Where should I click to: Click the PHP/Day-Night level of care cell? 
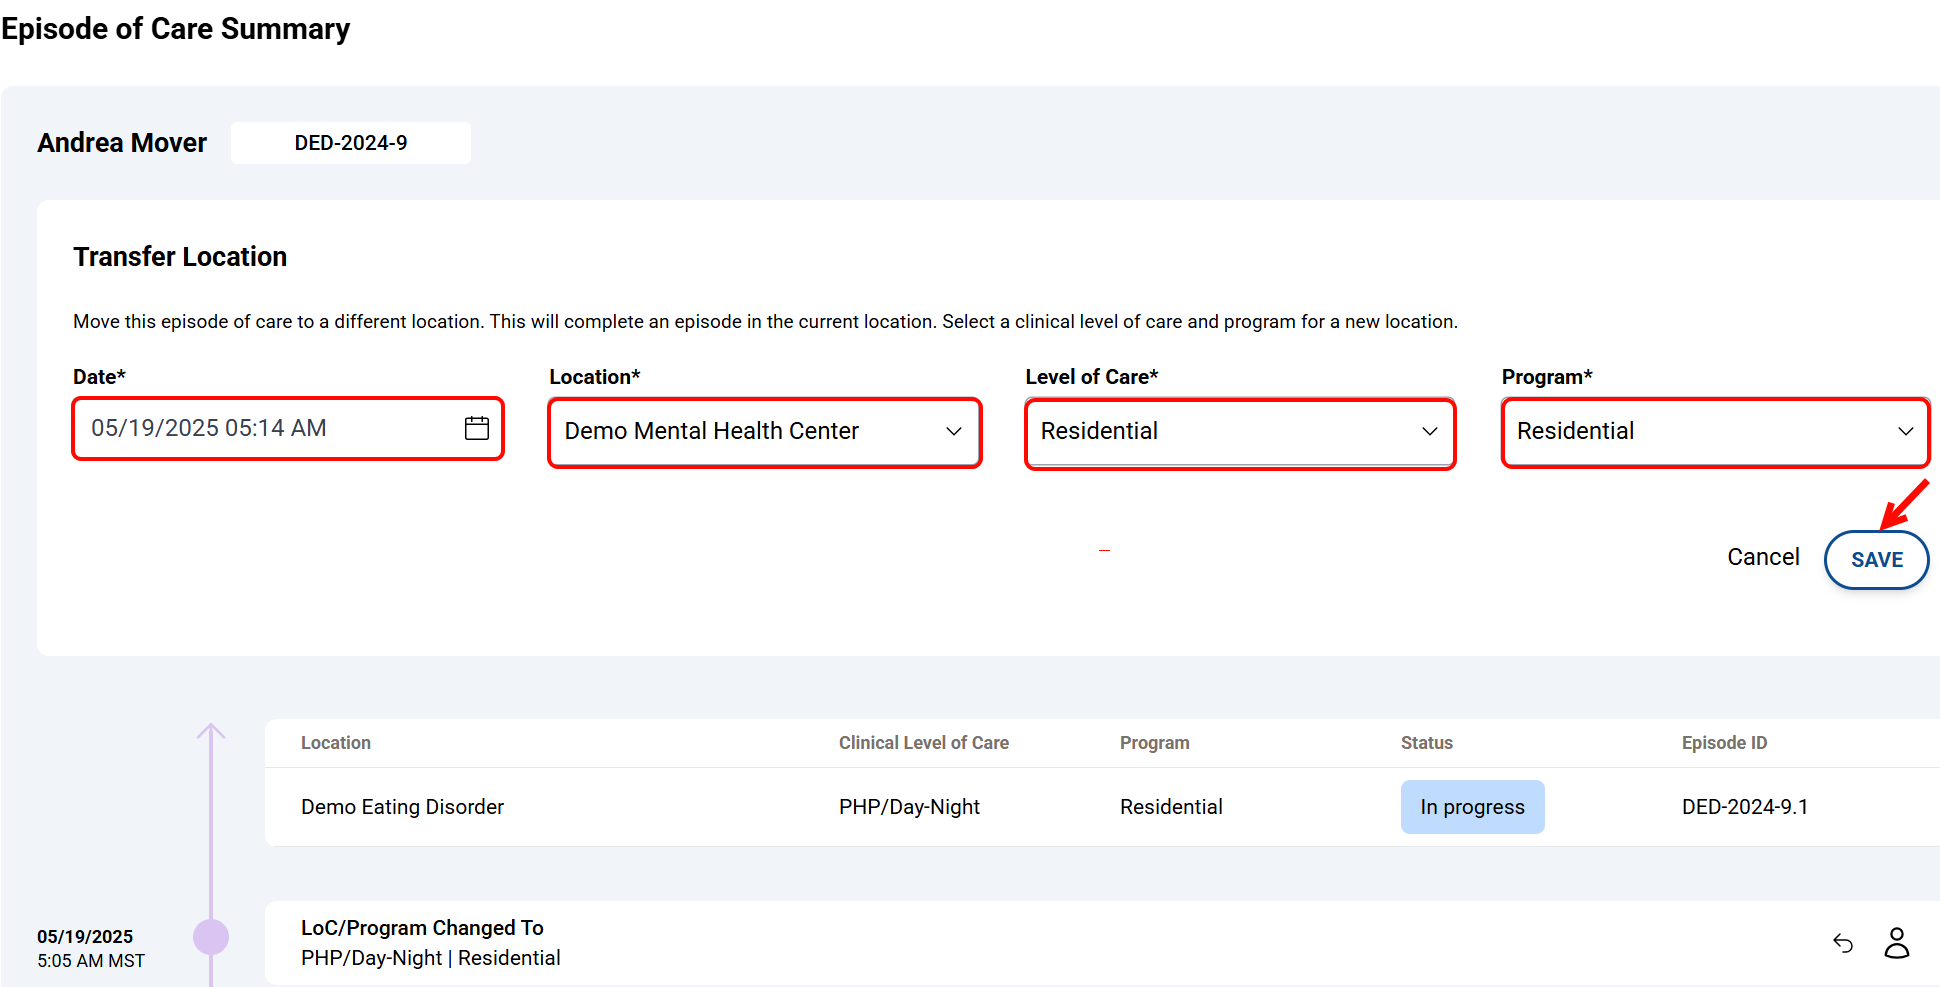[x=909, y=807]
